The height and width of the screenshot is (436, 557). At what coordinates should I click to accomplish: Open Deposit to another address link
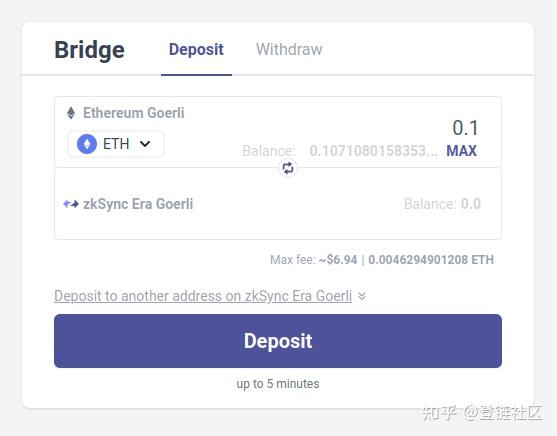pos(203,296)
